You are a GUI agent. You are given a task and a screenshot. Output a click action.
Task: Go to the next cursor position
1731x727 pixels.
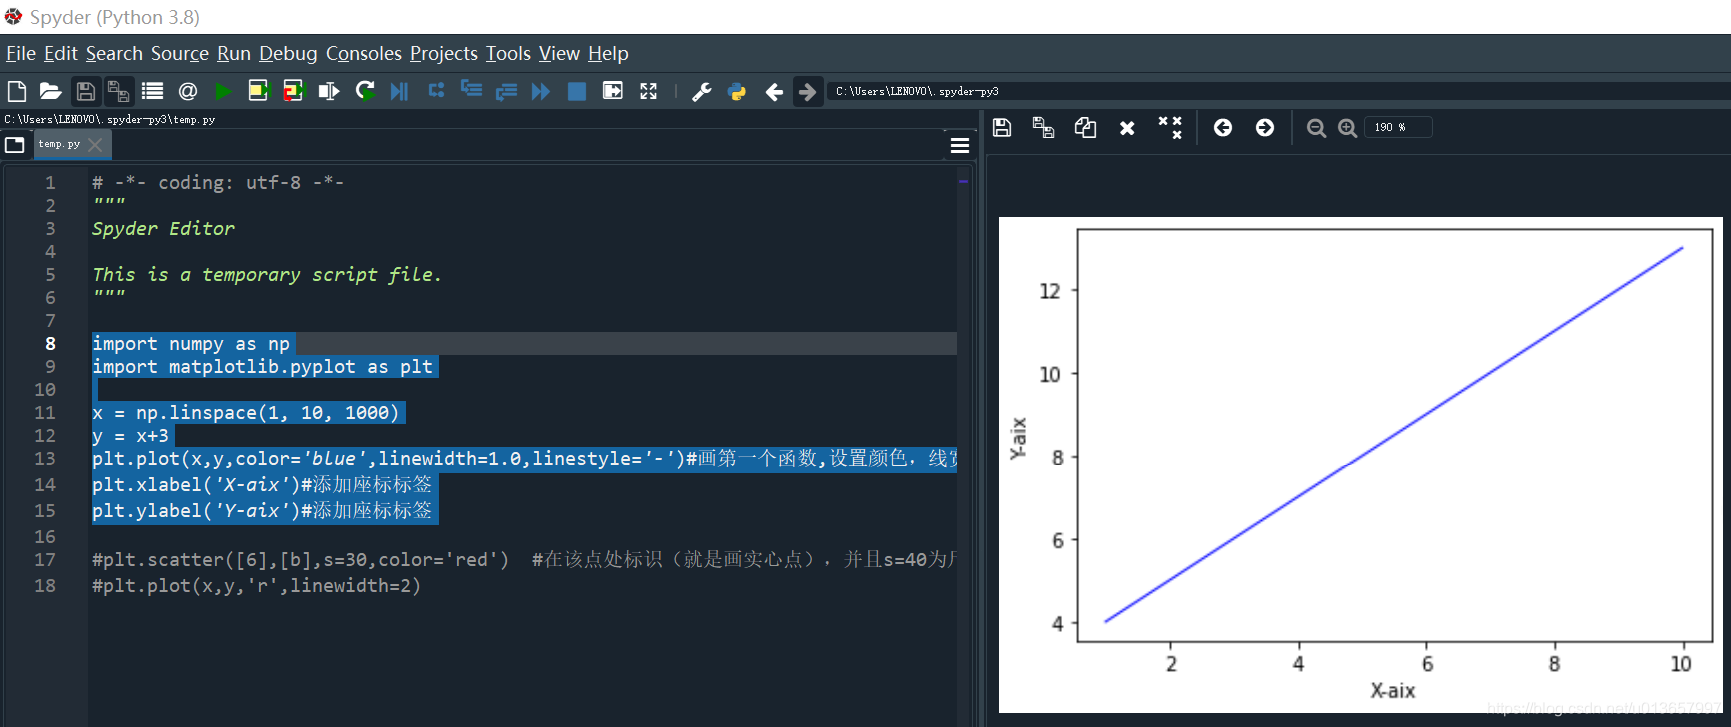coord(807,92)
